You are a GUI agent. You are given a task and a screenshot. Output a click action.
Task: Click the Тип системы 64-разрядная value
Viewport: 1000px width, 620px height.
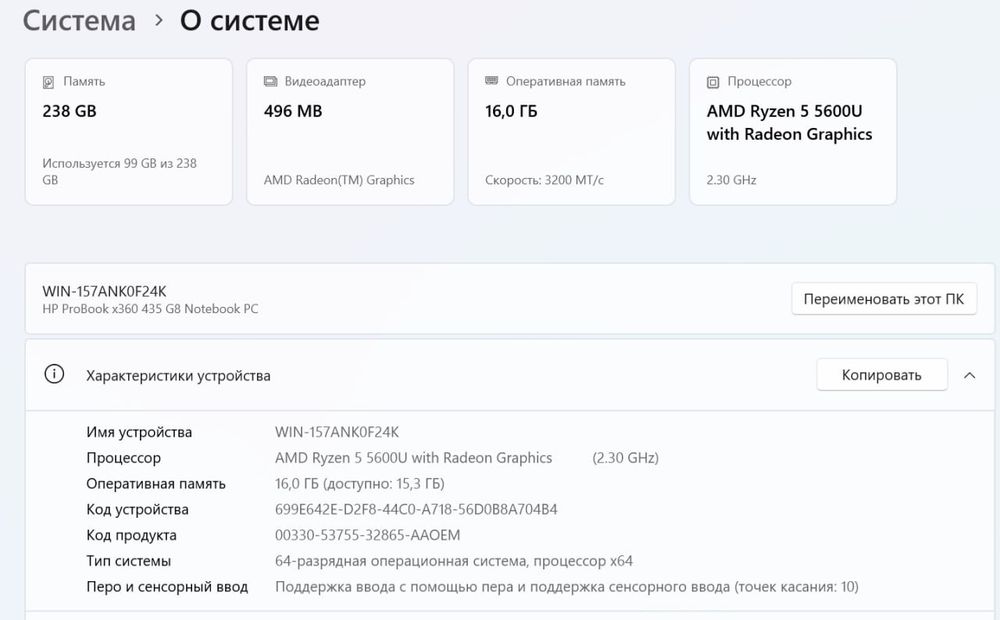click(453, 561)
